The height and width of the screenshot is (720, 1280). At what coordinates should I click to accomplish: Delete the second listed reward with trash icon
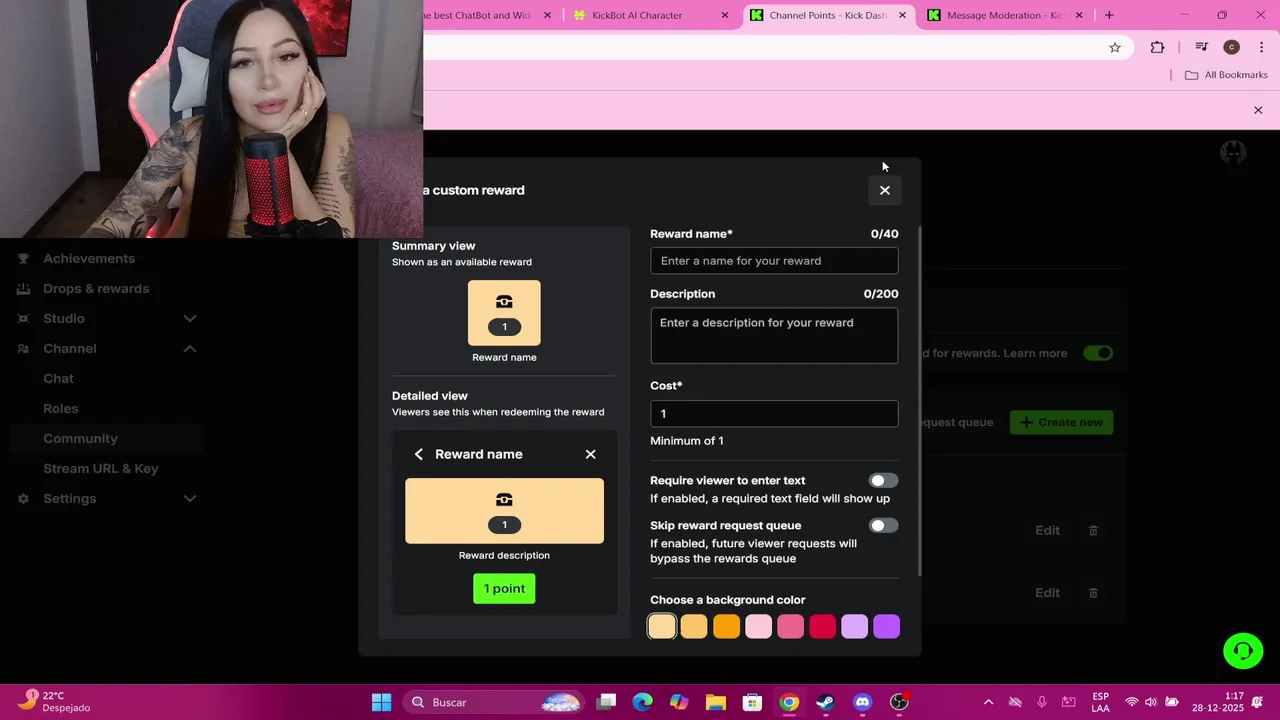click(x=1093, y=593)
